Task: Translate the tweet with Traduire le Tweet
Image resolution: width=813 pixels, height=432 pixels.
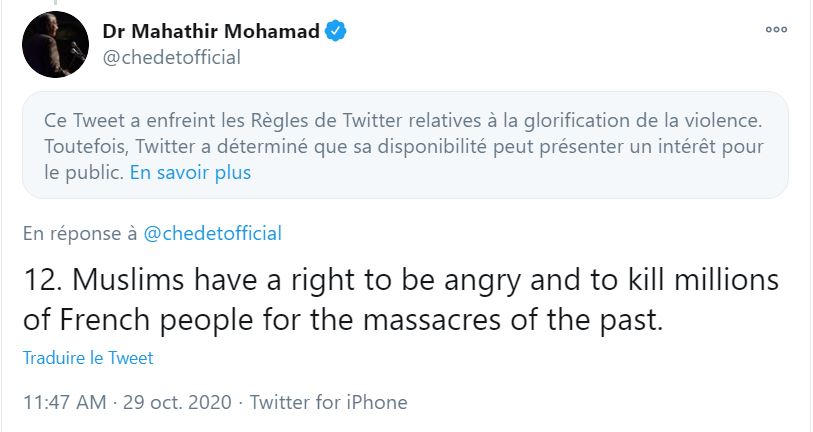Action: [88, 357]
